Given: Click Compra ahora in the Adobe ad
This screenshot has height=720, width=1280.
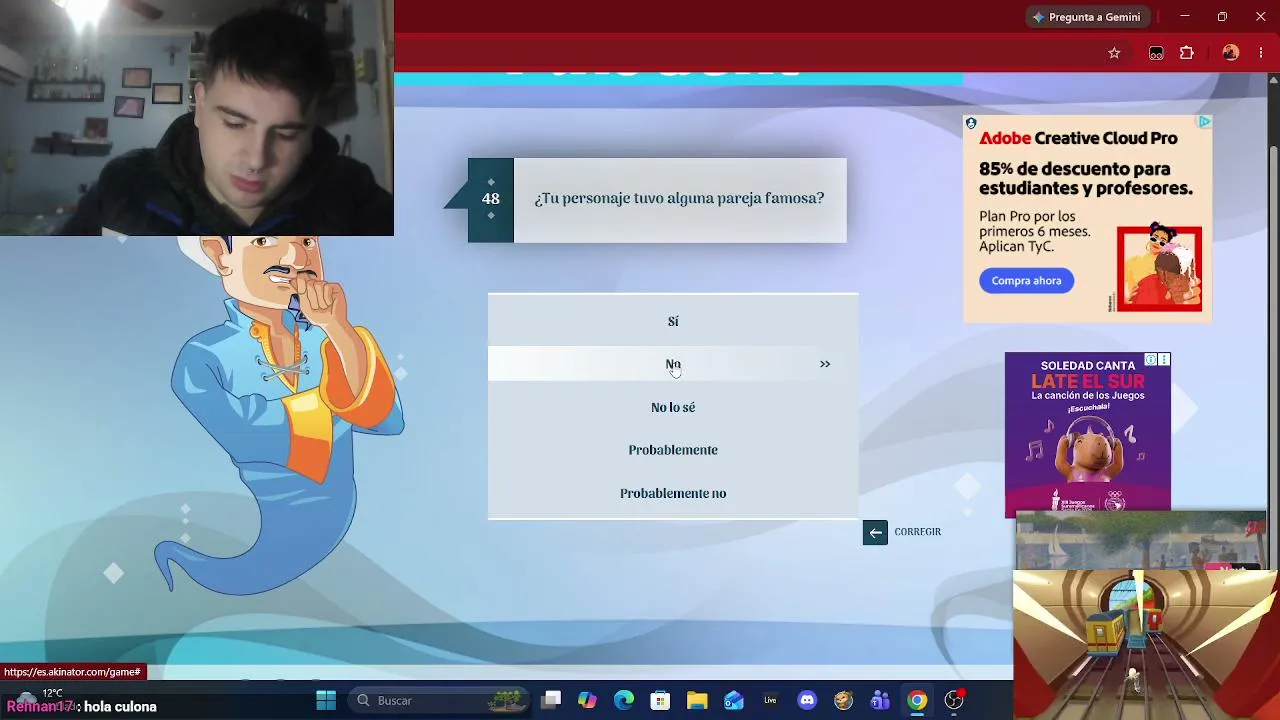Looking at the screenshot, I should coord(1027,281).
